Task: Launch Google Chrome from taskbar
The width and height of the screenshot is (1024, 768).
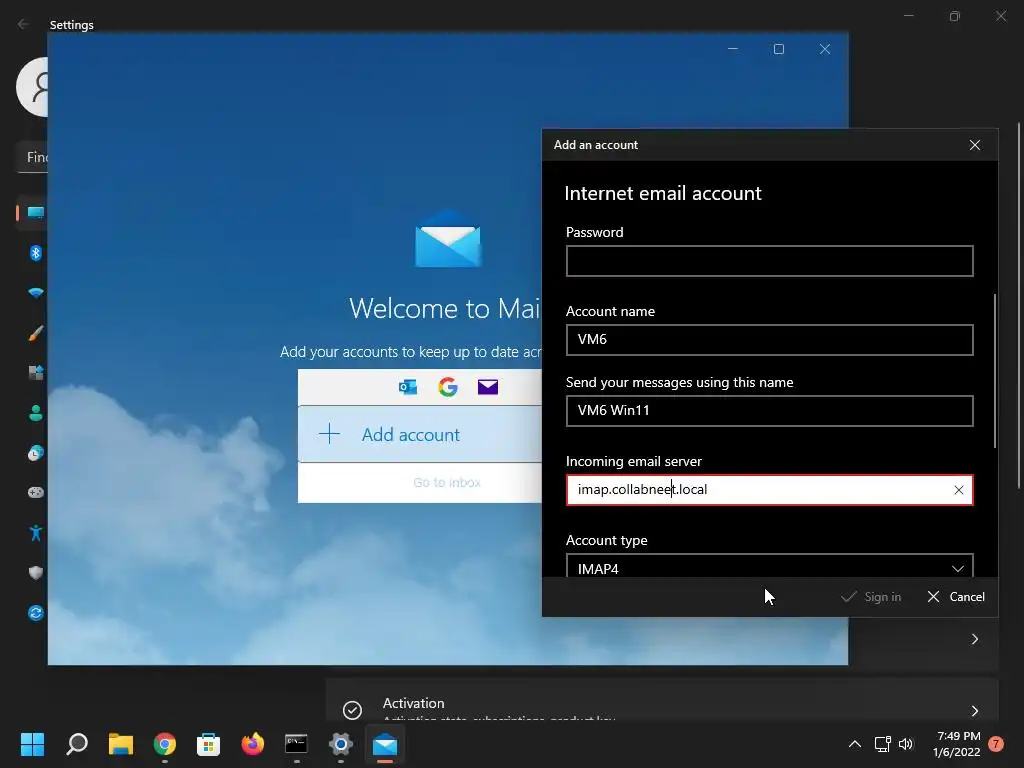Action: [x=165, y=744]
